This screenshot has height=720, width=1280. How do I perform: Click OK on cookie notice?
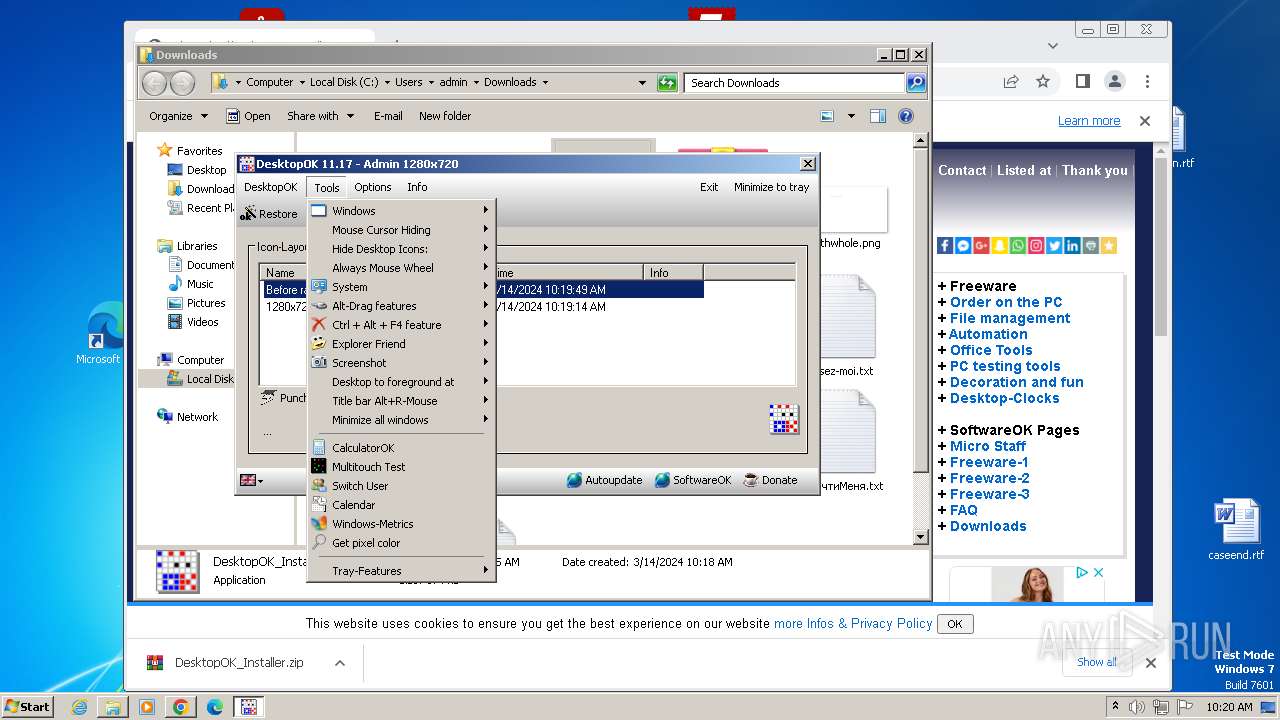(x=955, y=624)
